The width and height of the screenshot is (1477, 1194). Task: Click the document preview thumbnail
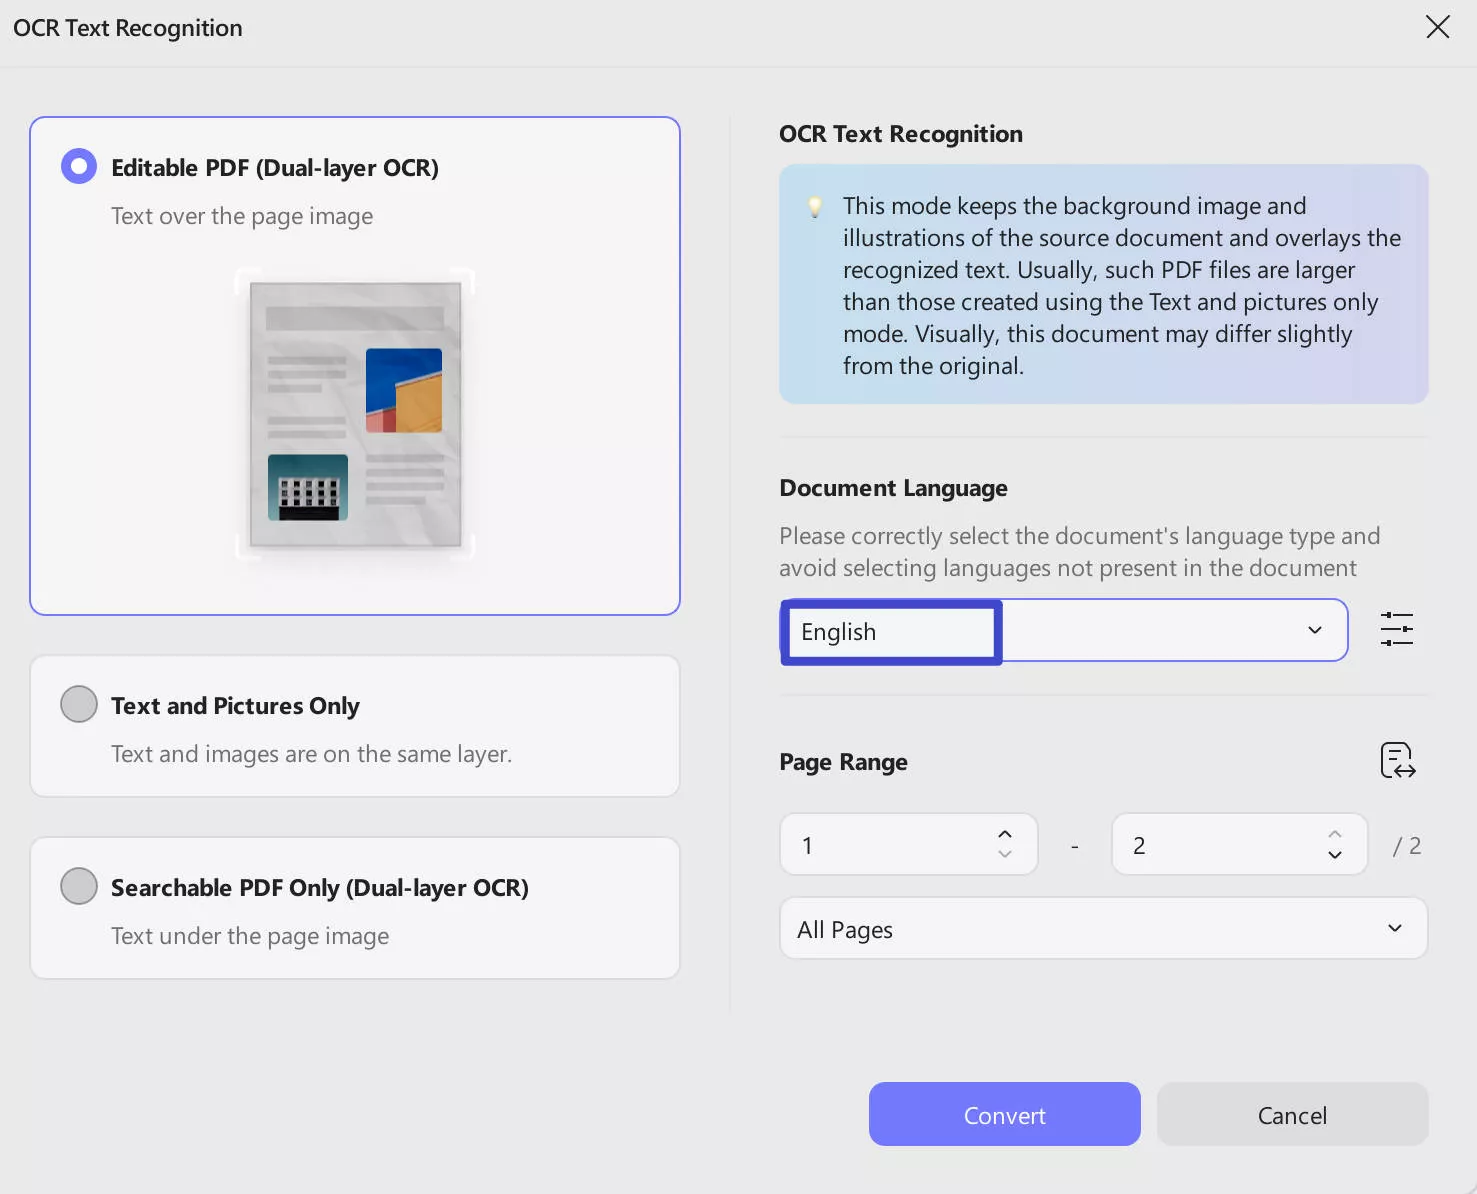(x=355, y=414)
